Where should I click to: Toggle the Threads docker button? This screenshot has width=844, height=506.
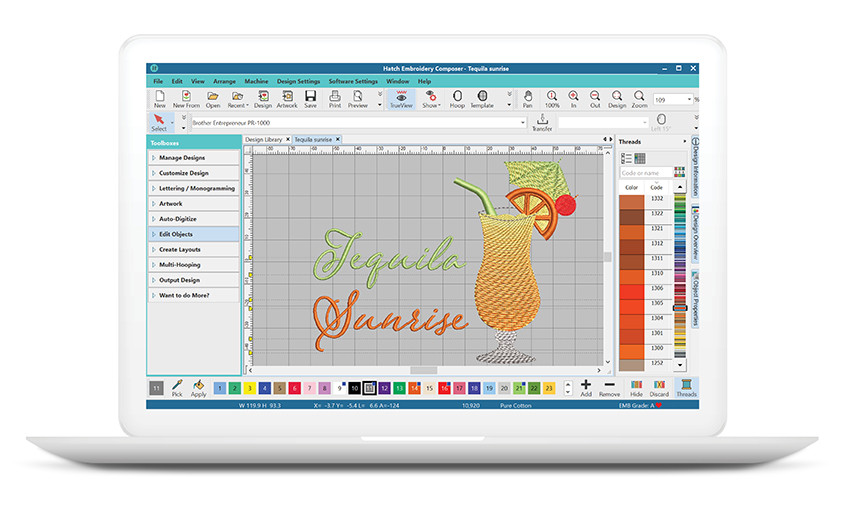[x=686, y=387]
